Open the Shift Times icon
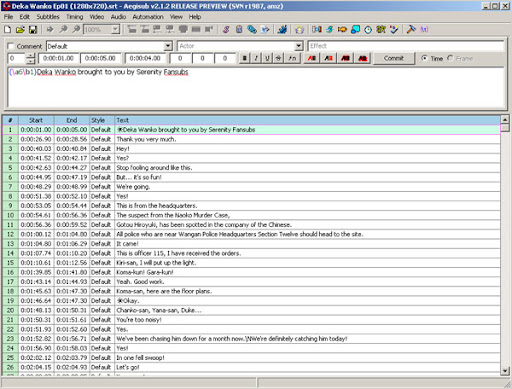 tap(317, 30)
